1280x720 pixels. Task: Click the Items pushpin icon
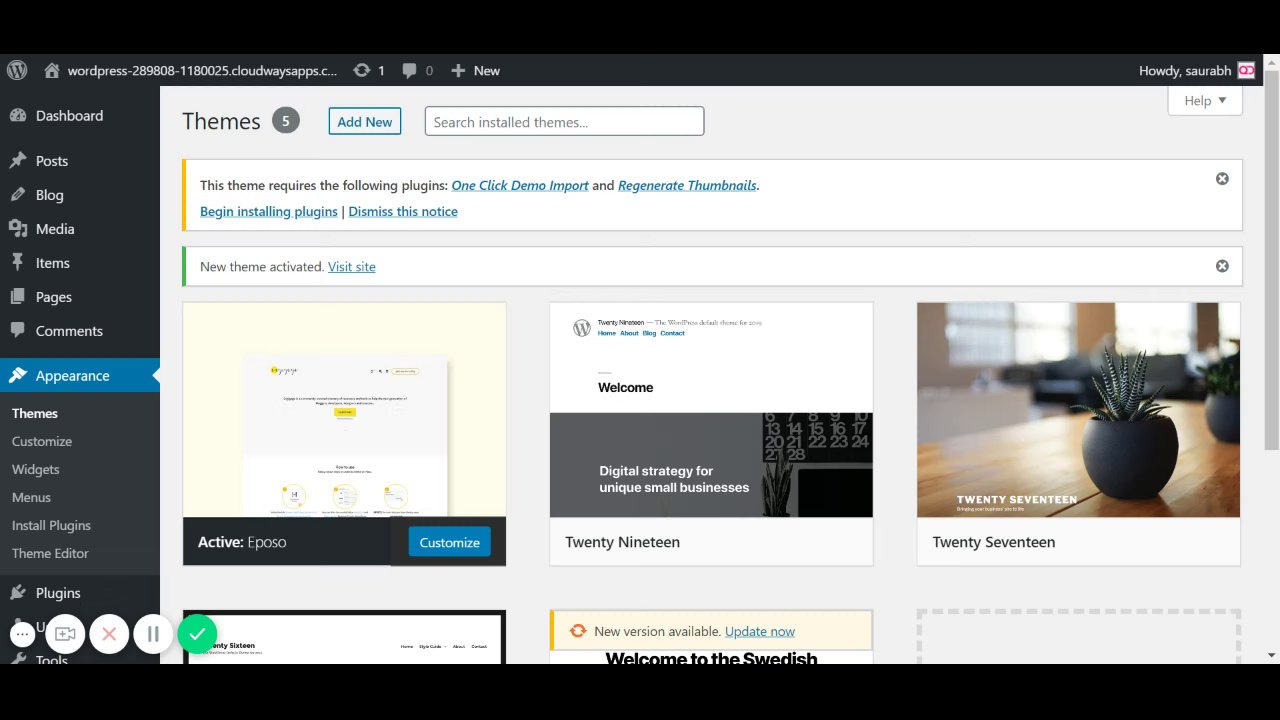pyautogui.click(x=18, y=262)
